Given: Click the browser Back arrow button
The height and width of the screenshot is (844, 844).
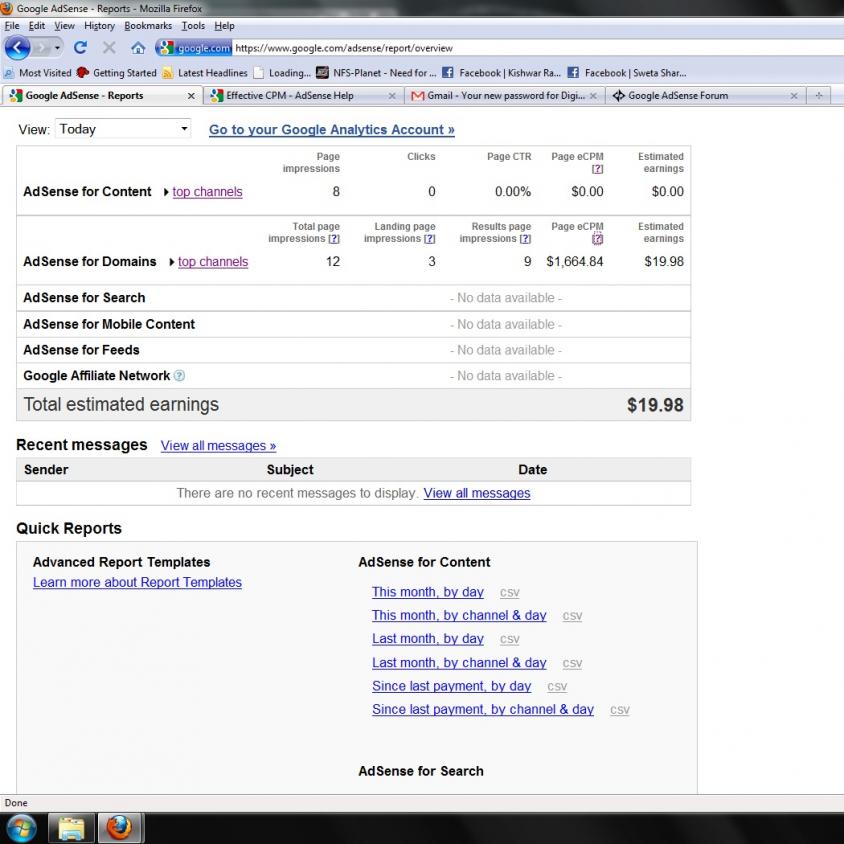Looking at the screenshot, I should point(17,48).
